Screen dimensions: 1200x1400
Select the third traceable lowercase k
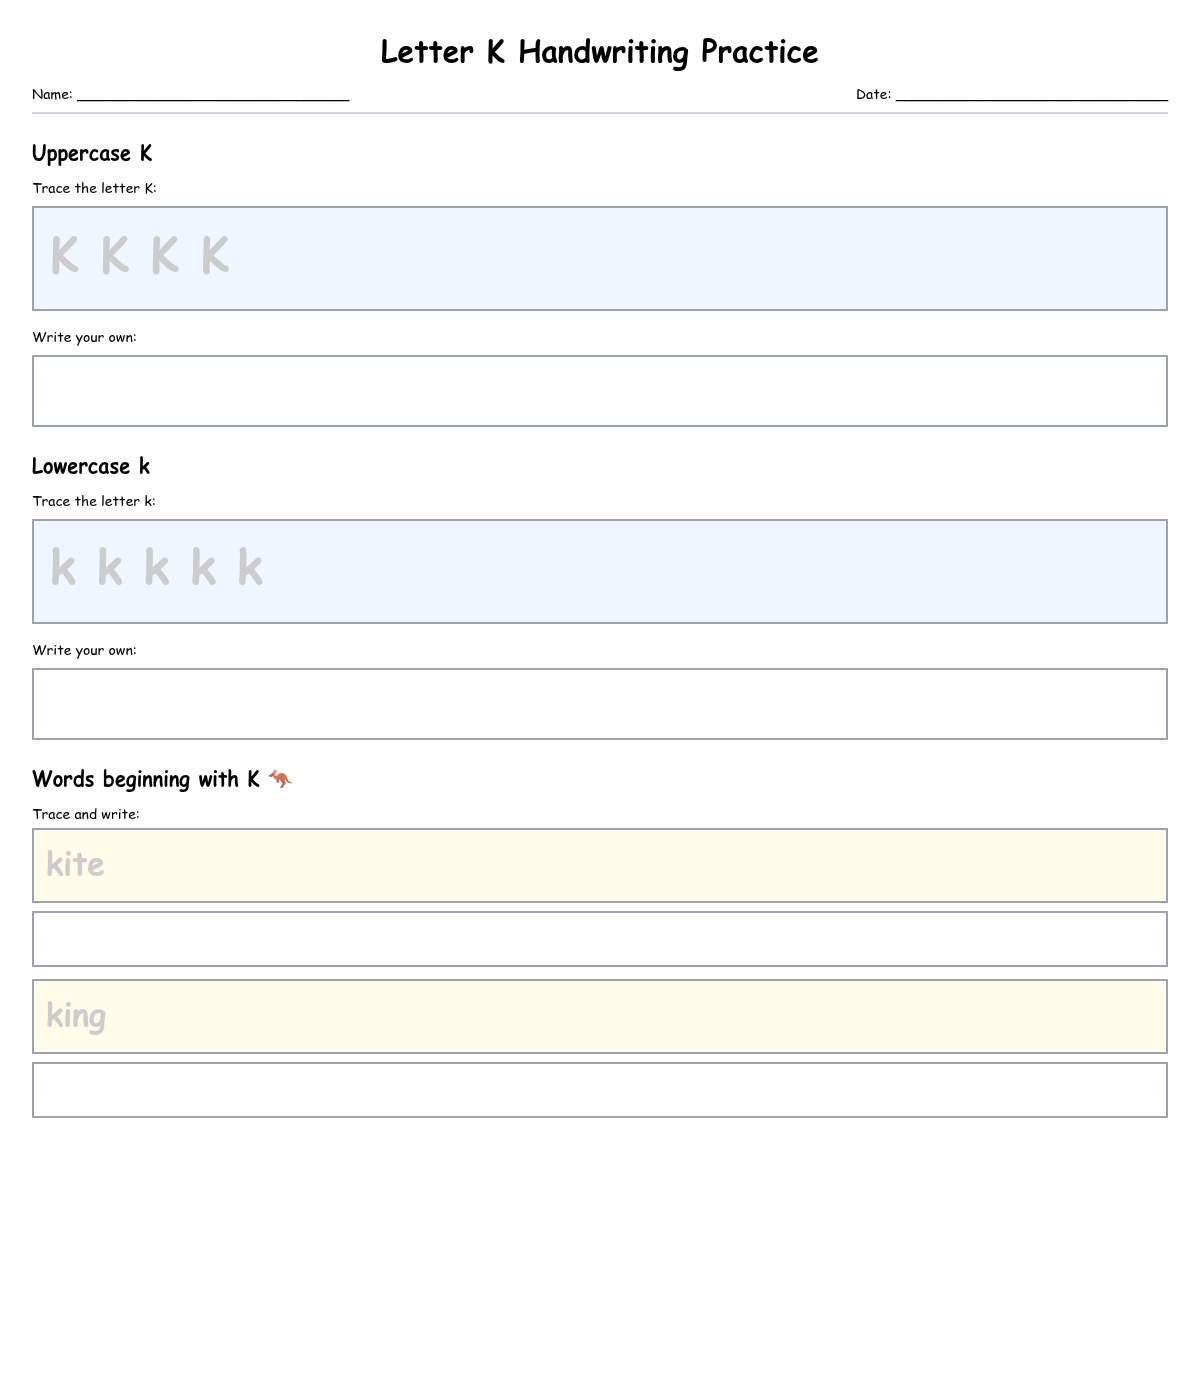point(156,568)
